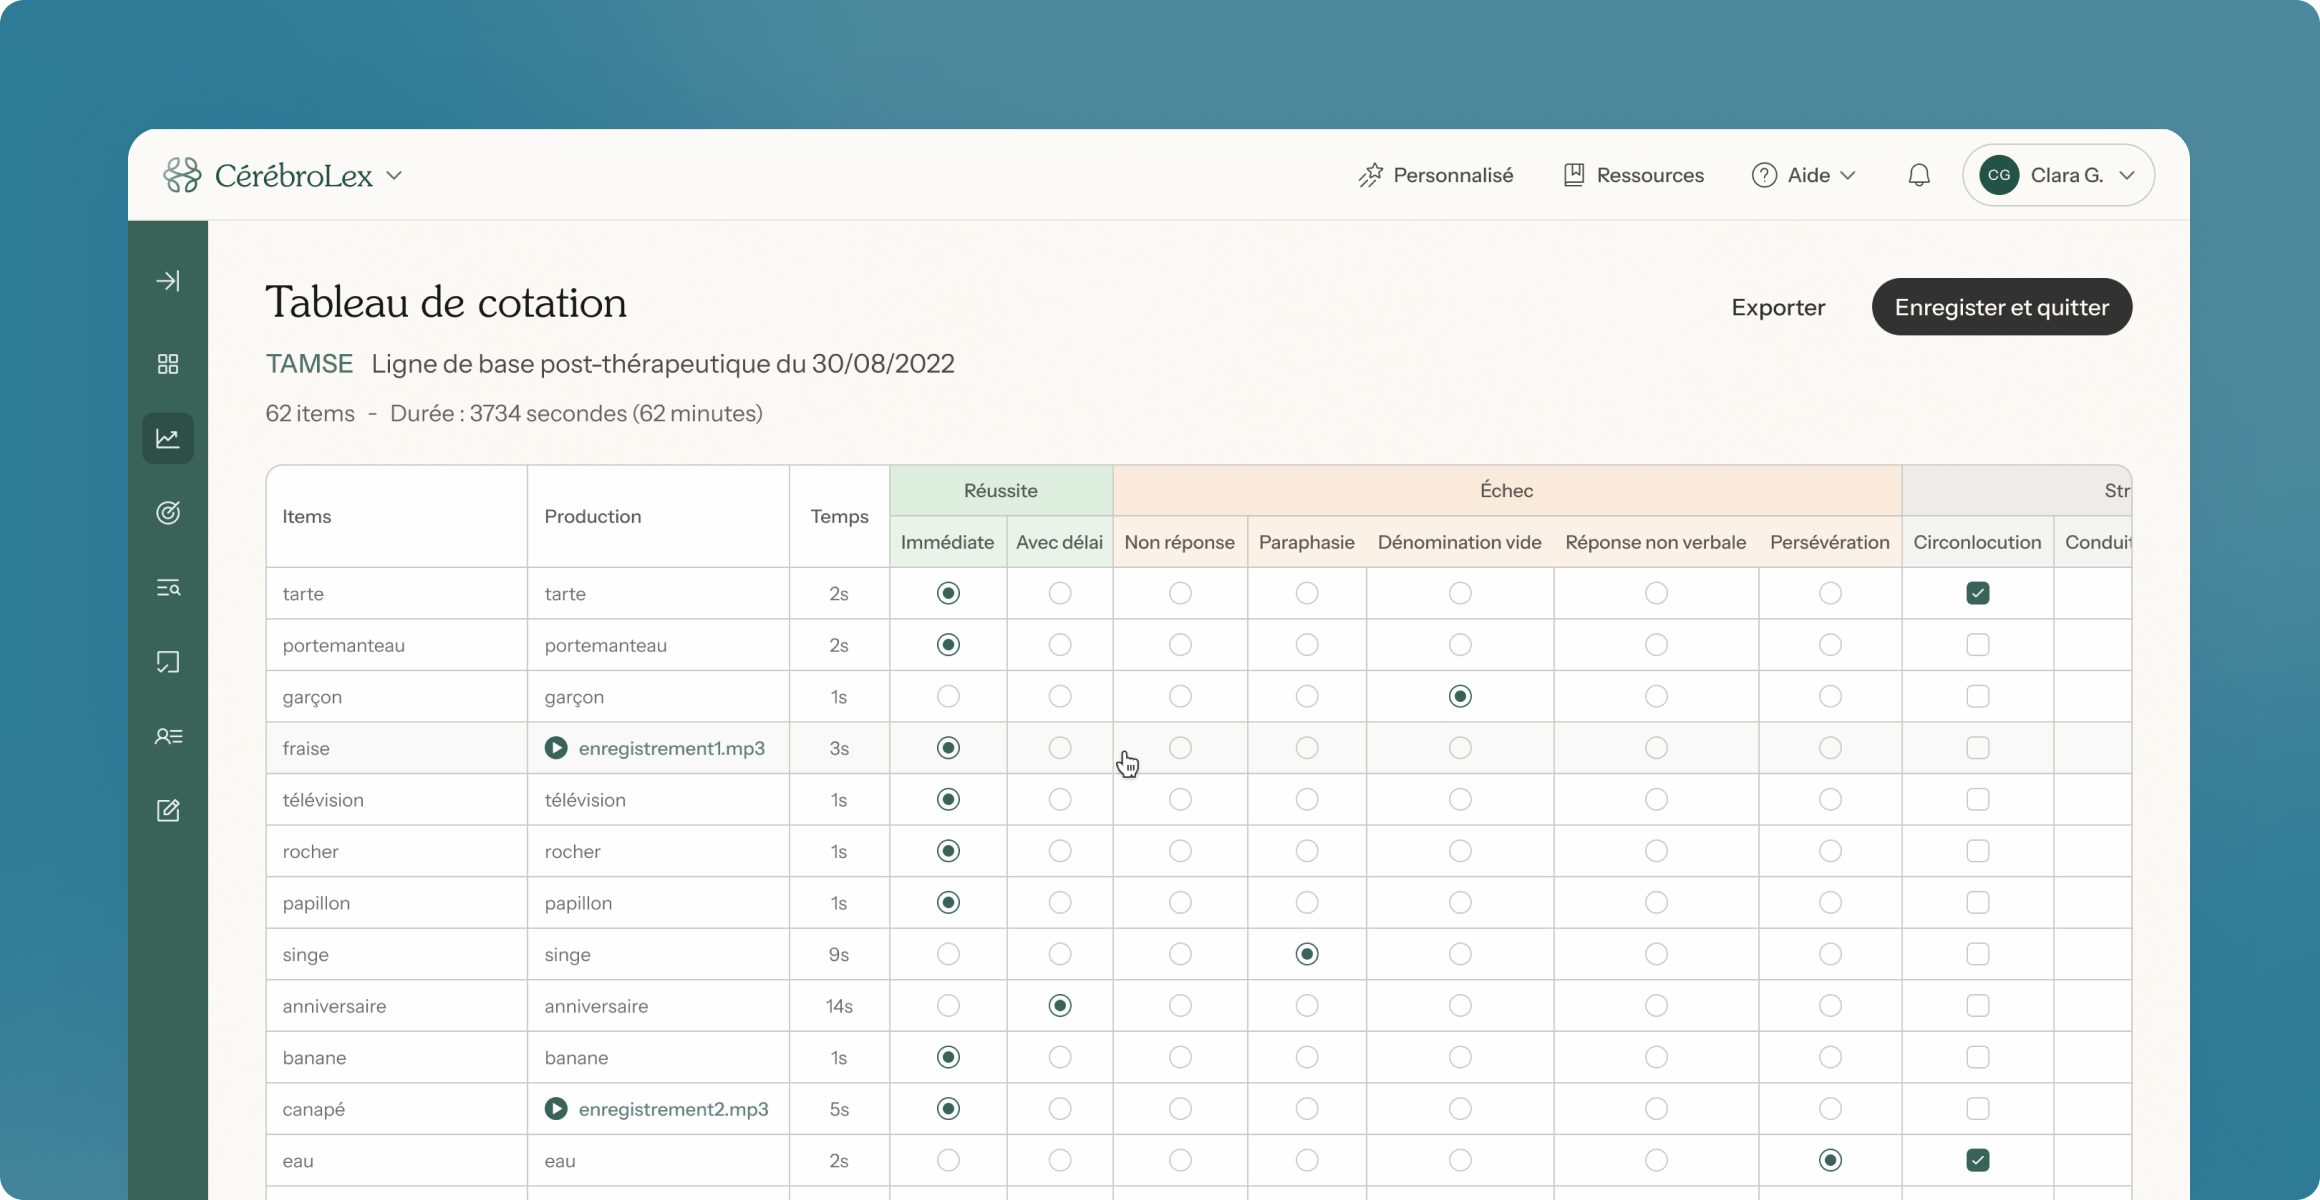Click the Circonlocution column header

[1977, 542]
